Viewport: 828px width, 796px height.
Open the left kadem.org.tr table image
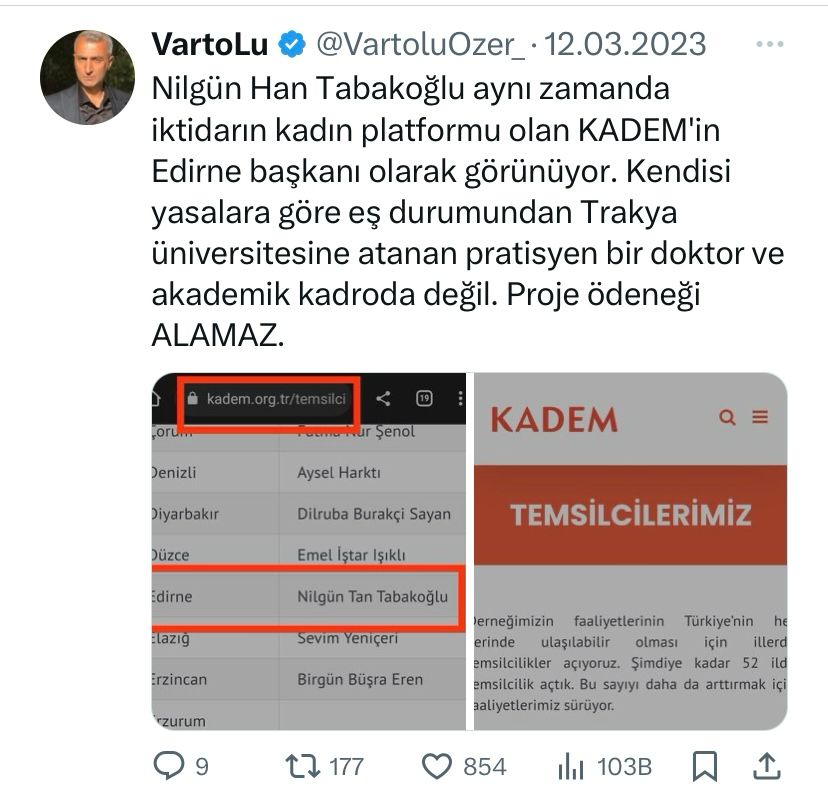pyautogui.click(x=309, y=551)
